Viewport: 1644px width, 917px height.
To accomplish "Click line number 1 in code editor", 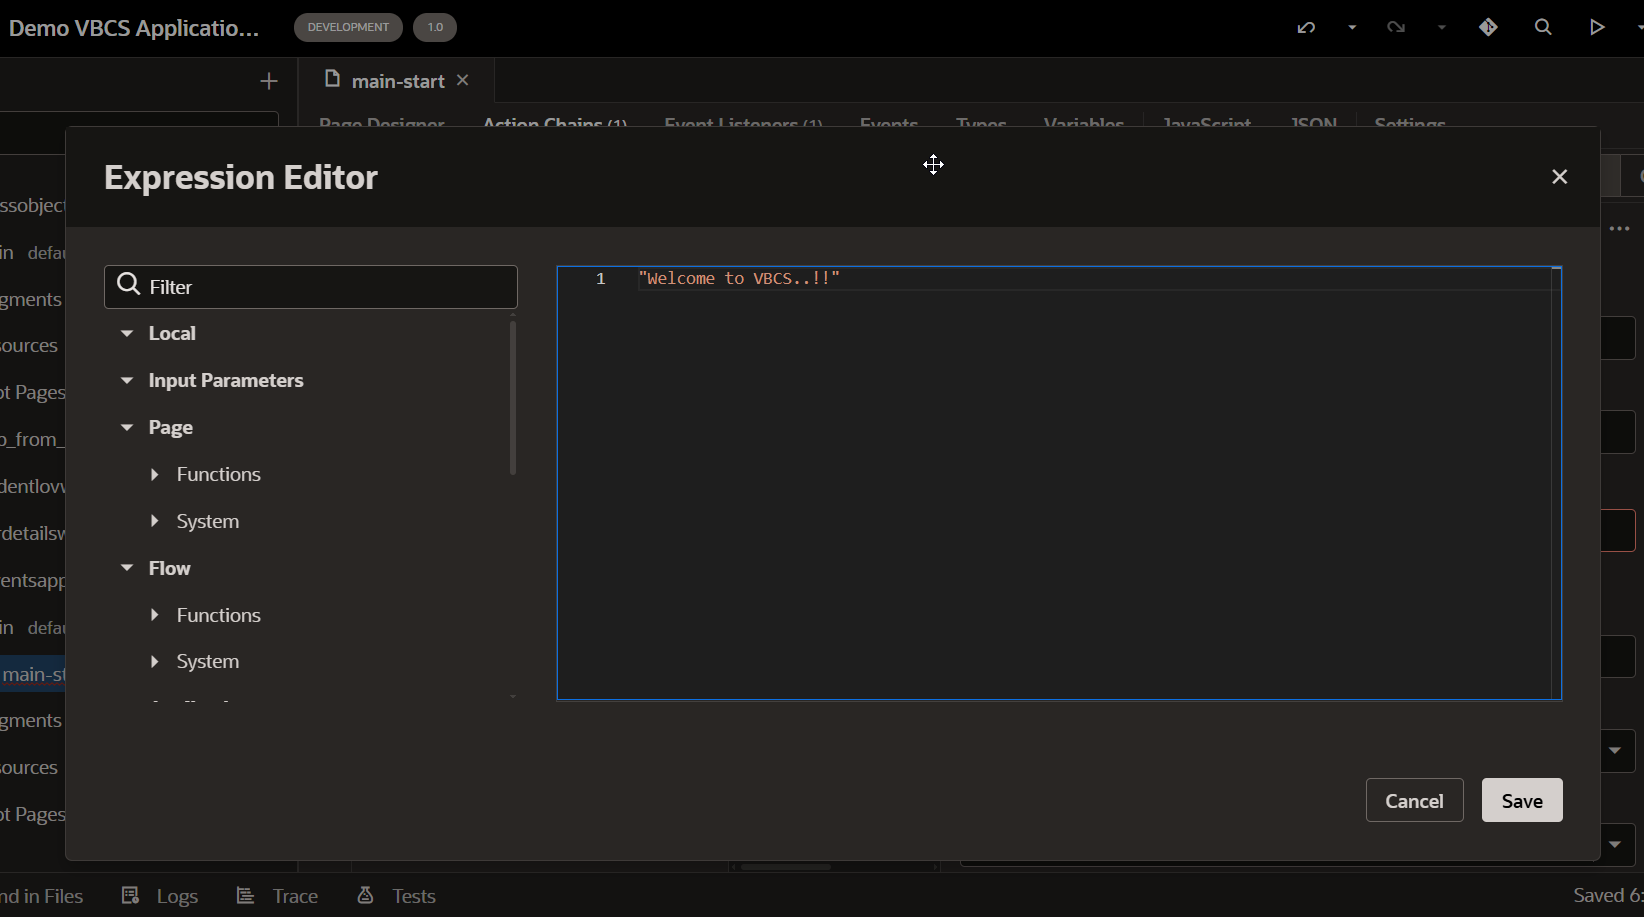I will [601, 279].
